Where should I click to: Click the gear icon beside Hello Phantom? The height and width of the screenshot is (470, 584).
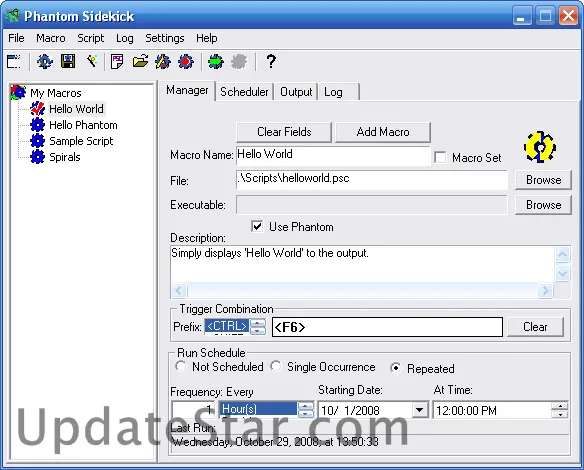(x=38, y=125)
